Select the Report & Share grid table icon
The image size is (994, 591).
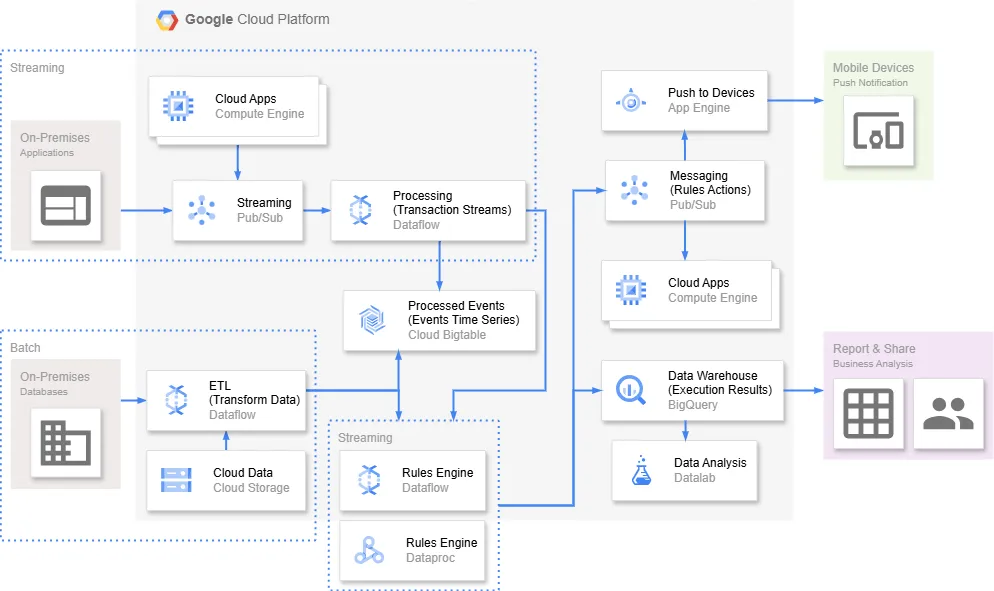pyautogui.click(x=868, y=413)
